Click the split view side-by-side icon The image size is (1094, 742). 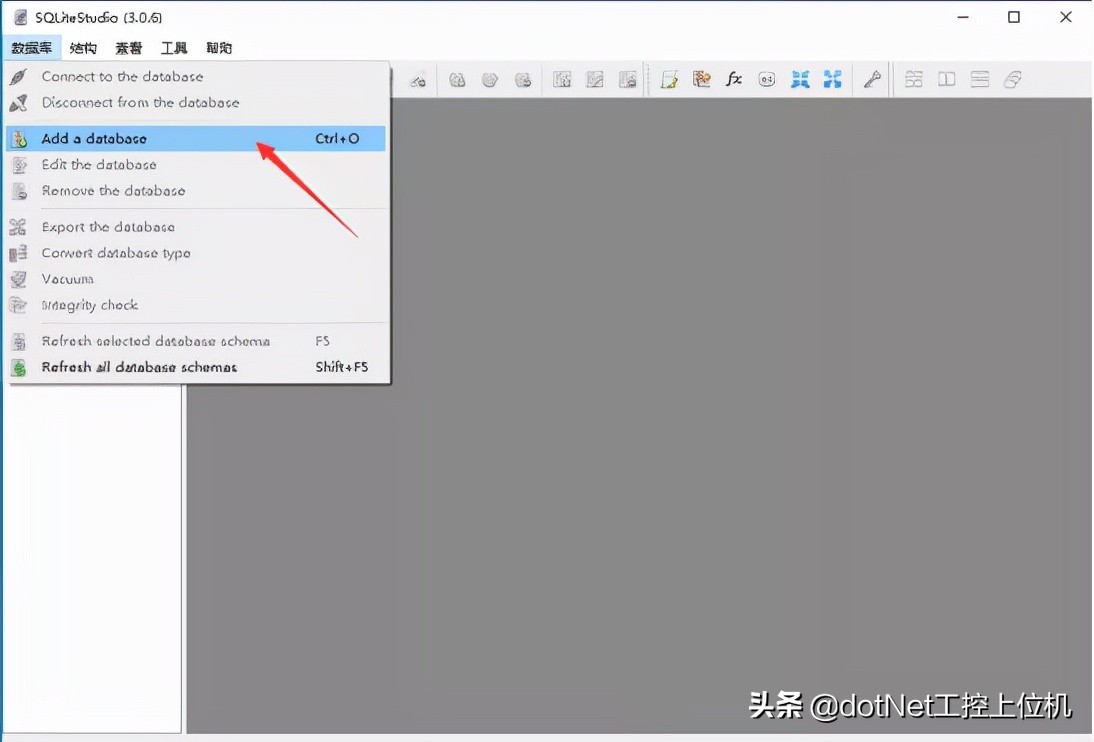(x=946, y=79)
